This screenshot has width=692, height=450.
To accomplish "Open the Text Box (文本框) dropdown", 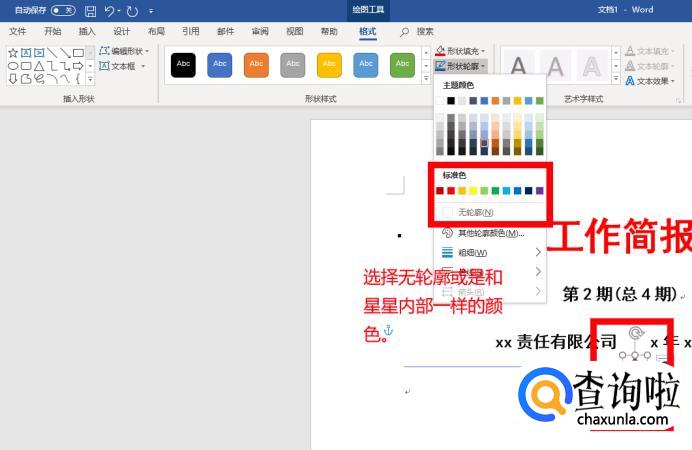I will (x=123, y=66).
